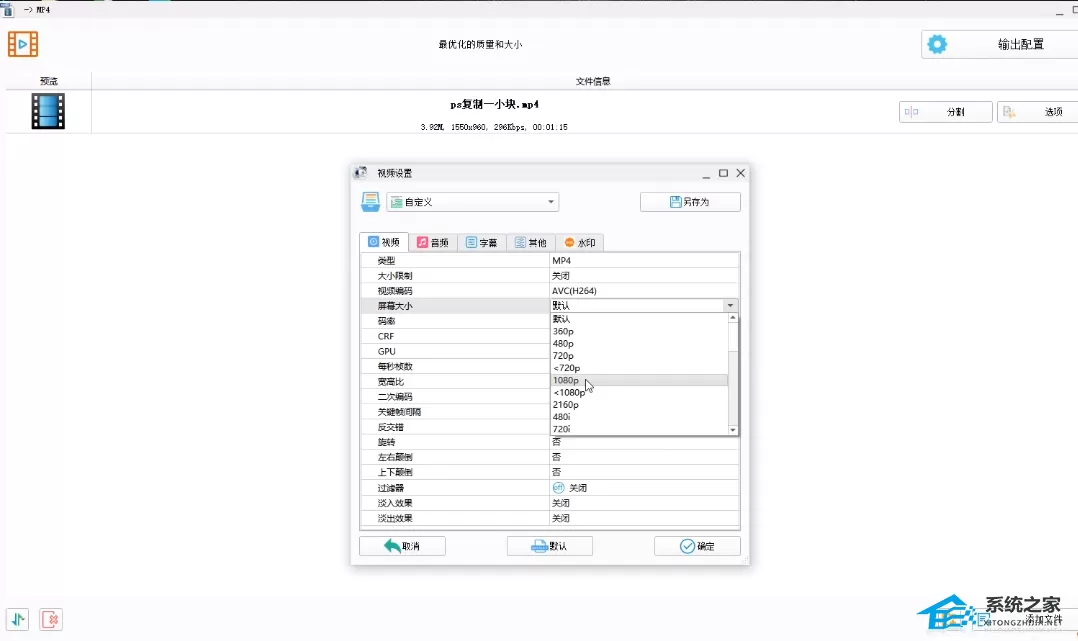Click the preset list icon beside 自定义
Screen dimensions: 1078x641
point(371,202)
